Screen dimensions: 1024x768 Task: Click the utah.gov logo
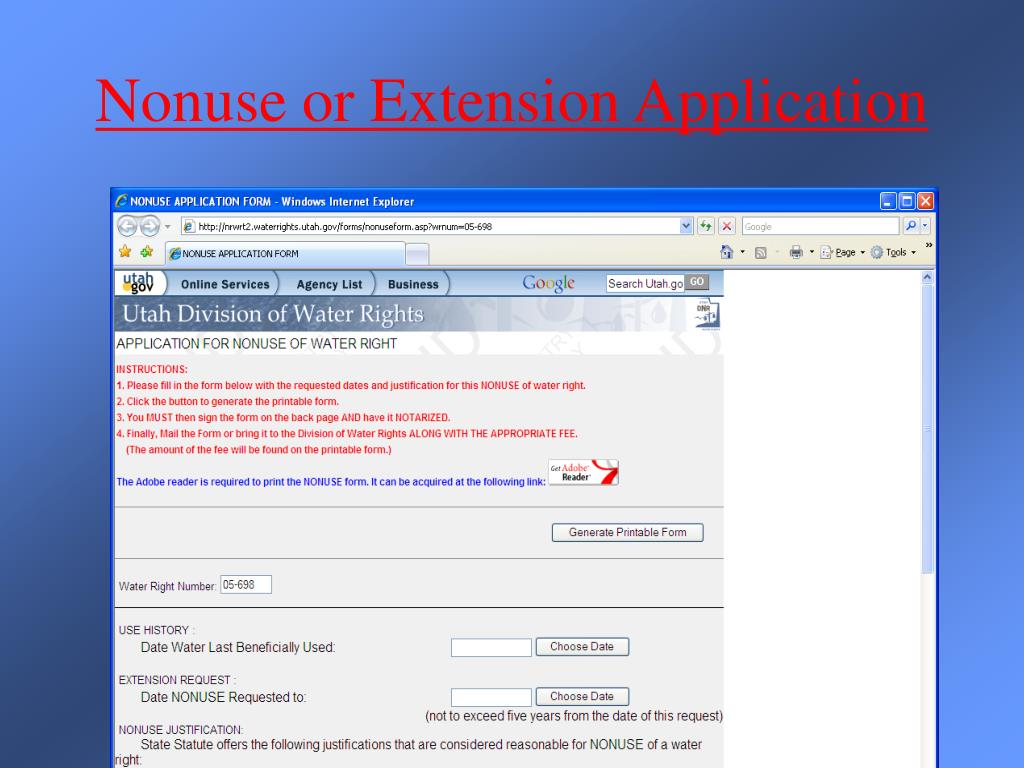point(138,283)
